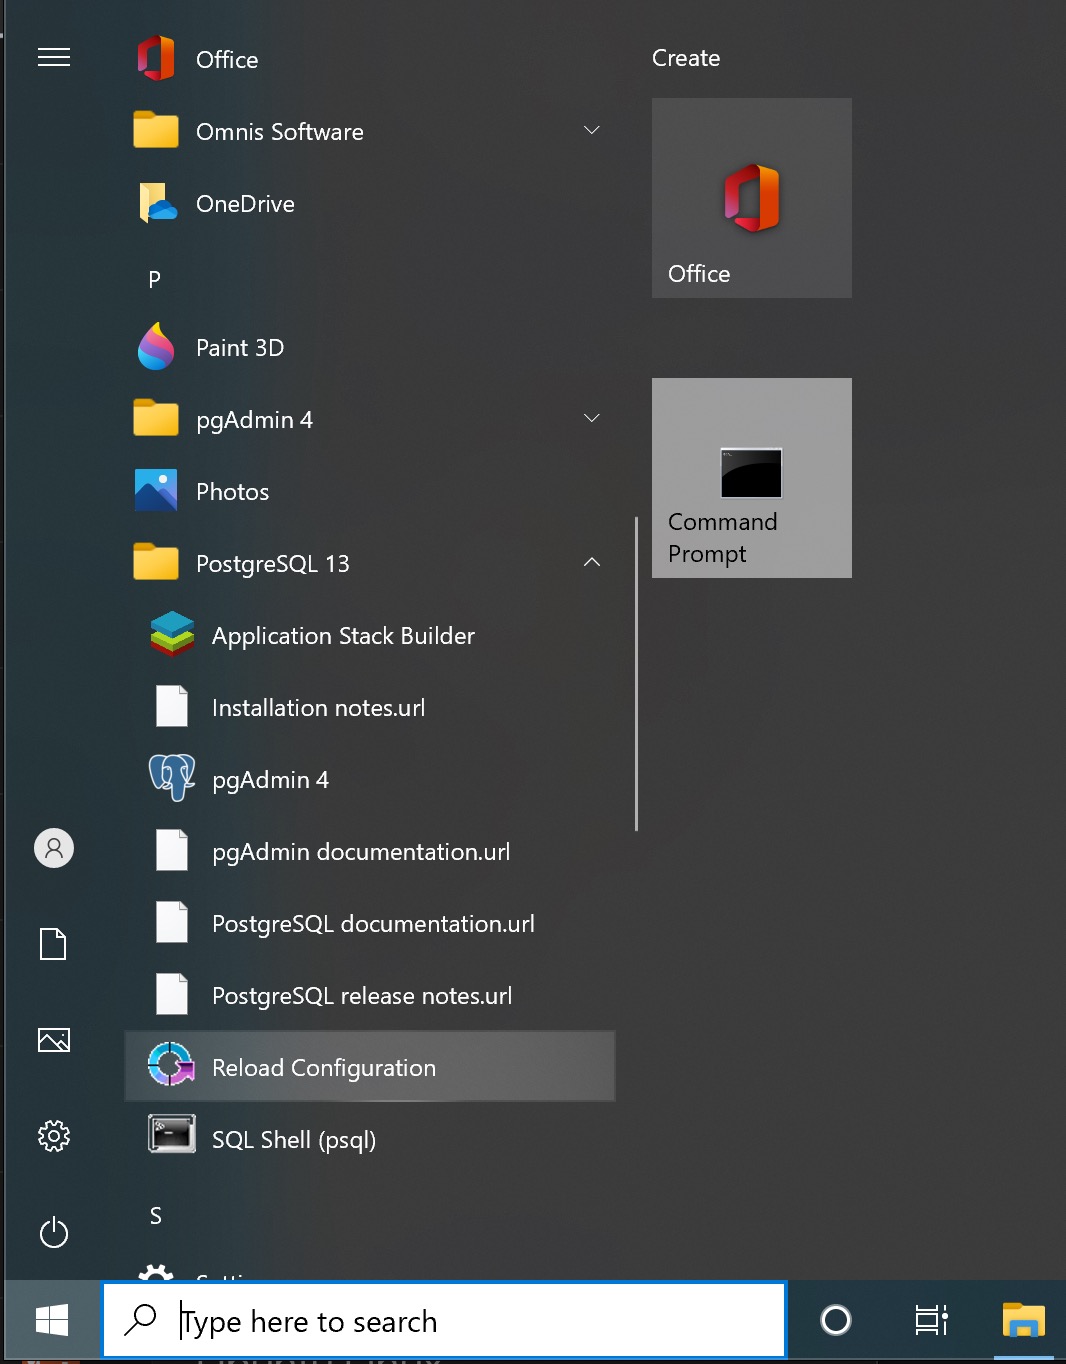Open the Power options icon
The height and width of the screenshot is (1364, 1066).
(54, 1232)
